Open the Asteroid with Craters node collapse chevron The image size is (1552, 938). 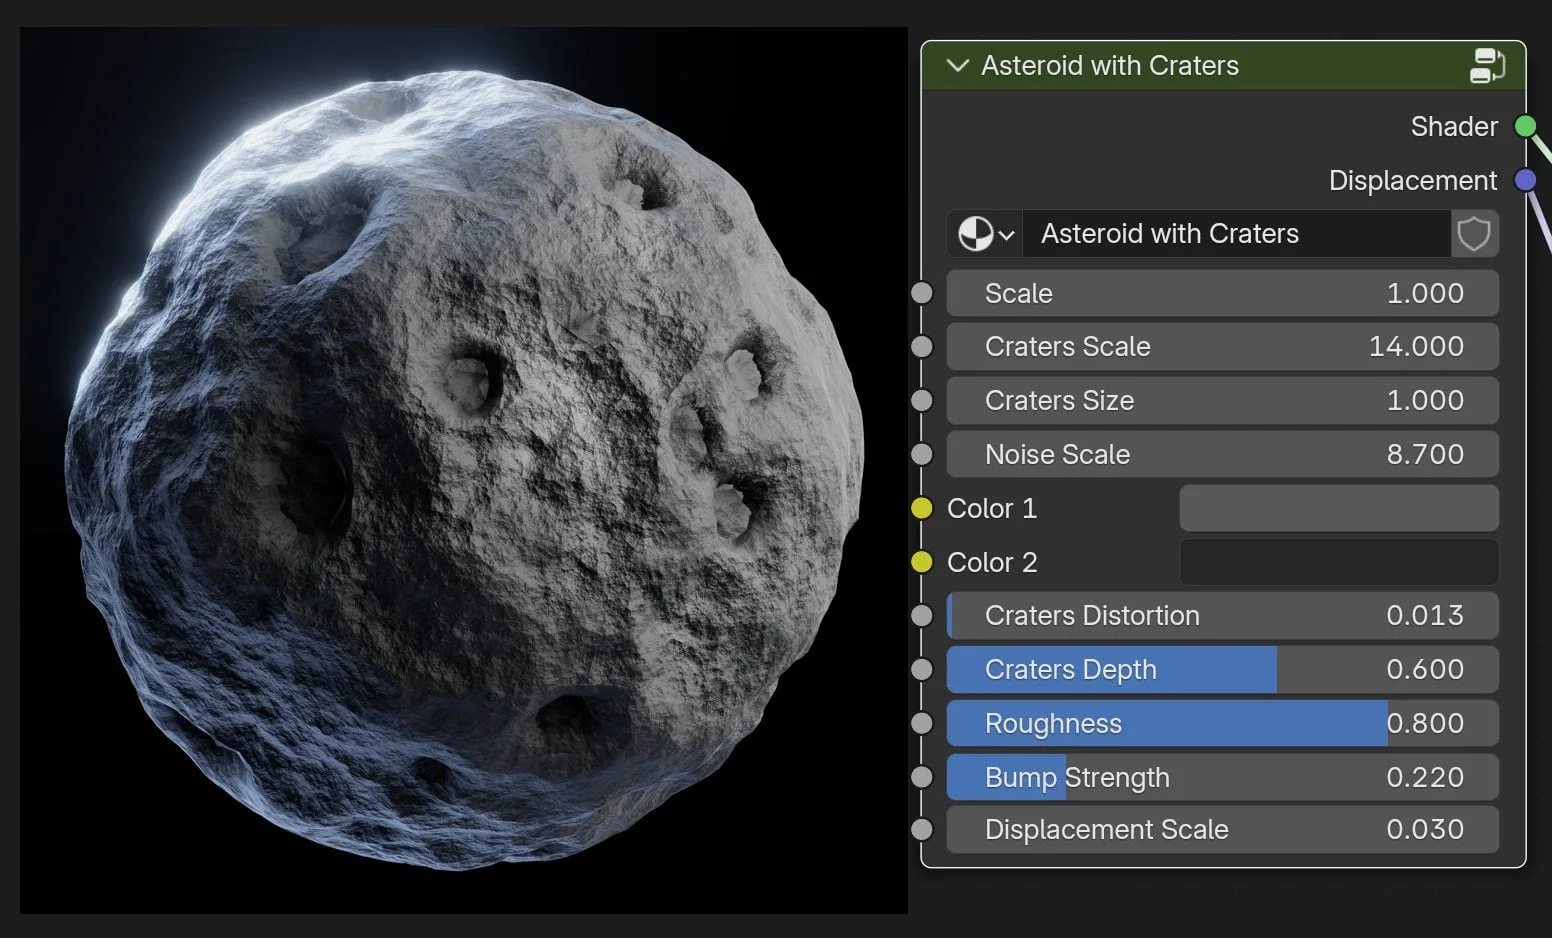(958, 66)
